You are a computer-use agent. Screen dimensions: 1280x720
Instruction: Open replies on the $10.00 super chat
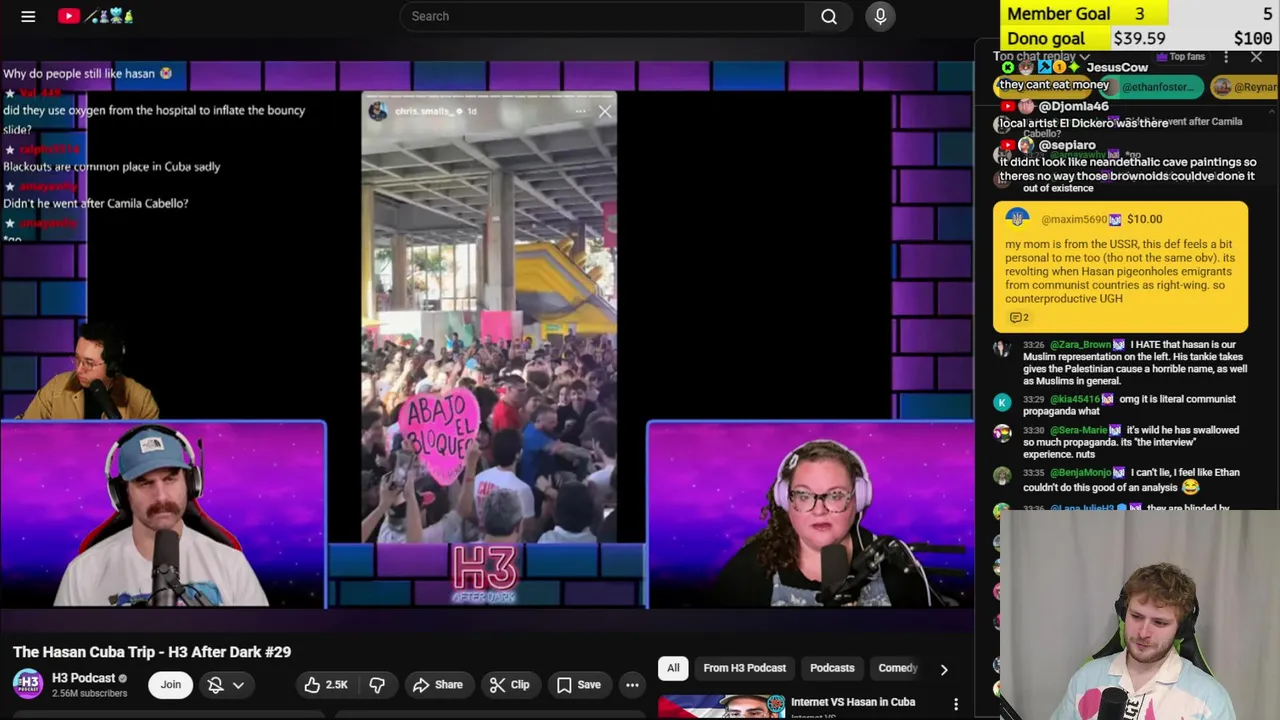1019,318
